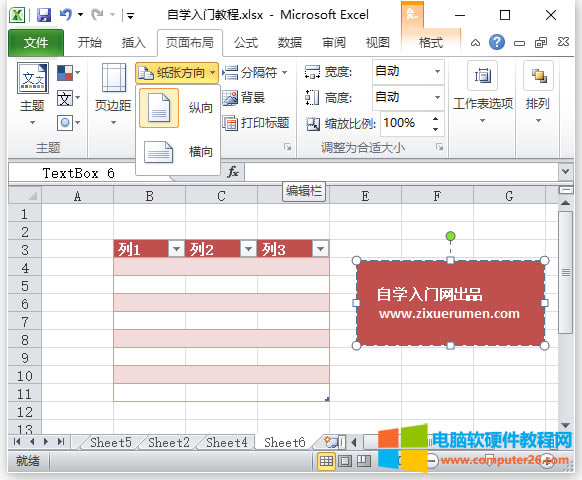
Task: Click the fx insert function button
Action: (x=233, y=172)
